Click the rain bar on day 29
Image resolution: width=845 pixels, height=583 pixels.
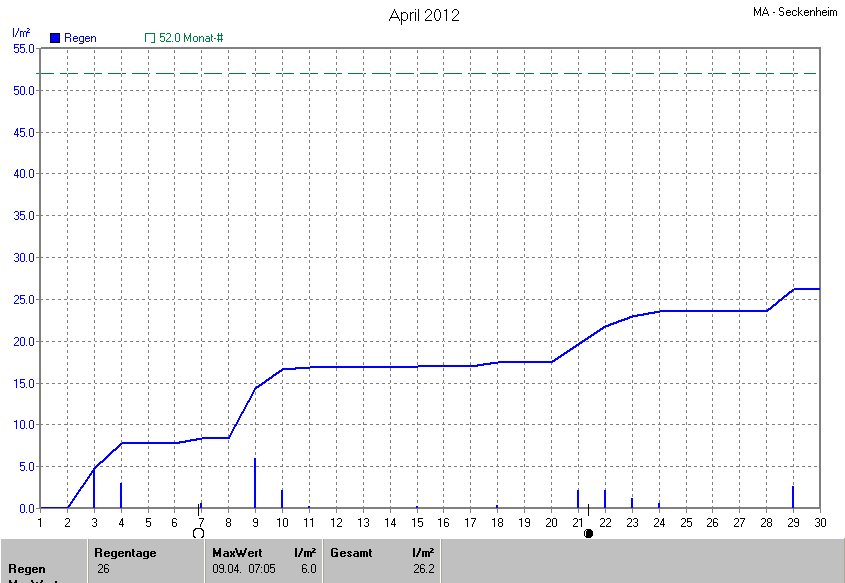tap(793, 497)
